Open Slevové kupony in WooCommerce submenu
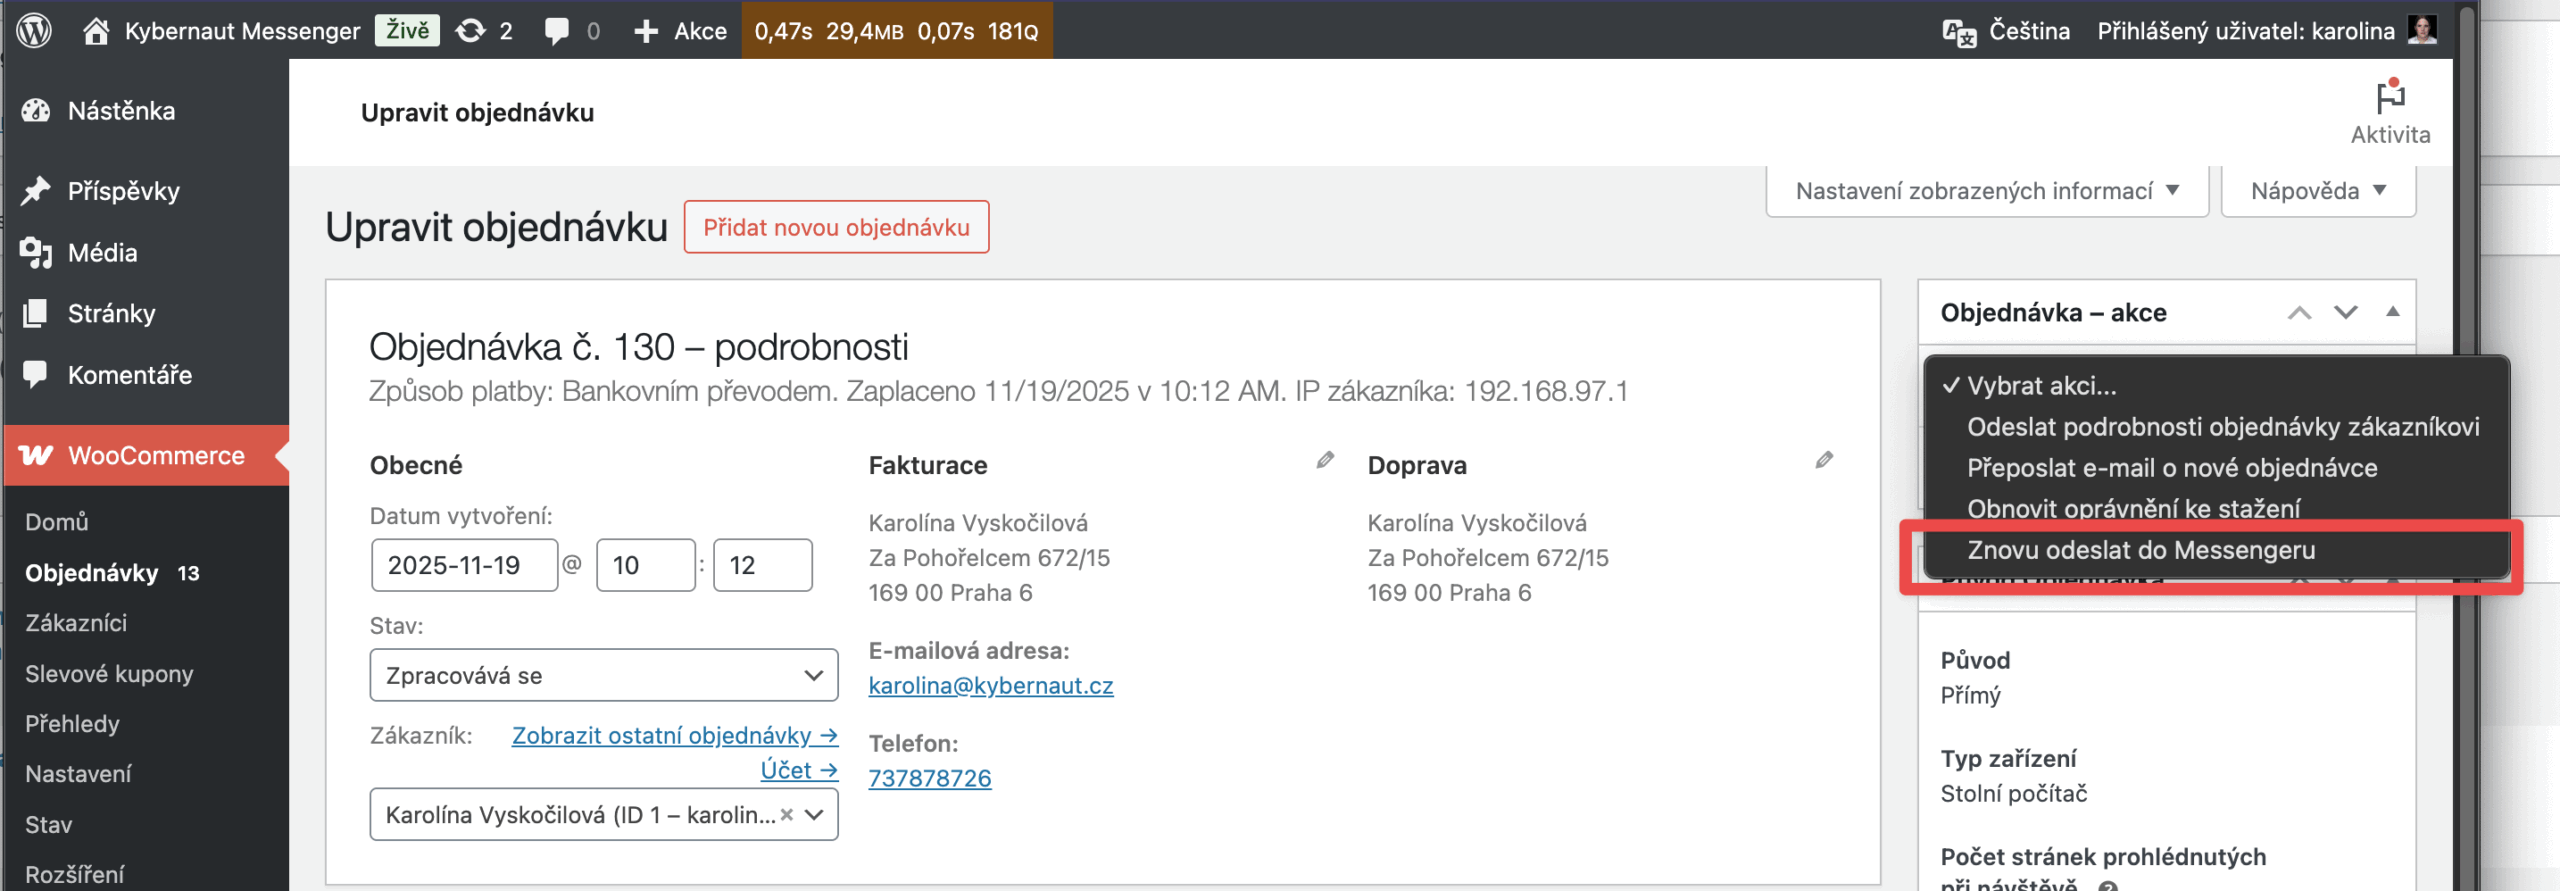Viewport: 2560px width, 891px height. (x=109, y=673)
